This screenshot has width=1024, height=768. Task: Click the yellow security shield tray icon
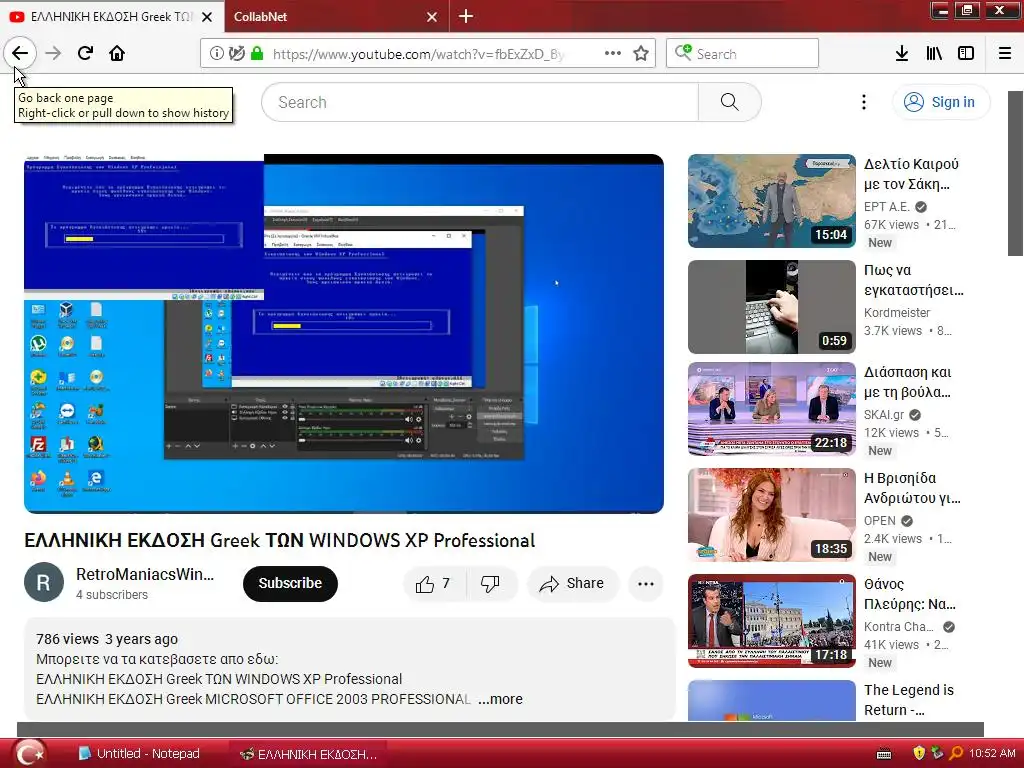(x=919, y=753)
